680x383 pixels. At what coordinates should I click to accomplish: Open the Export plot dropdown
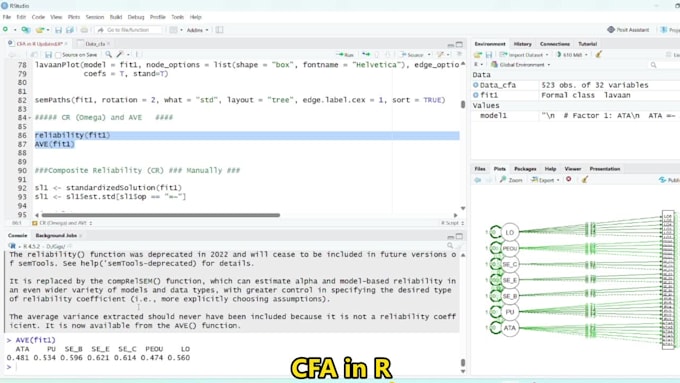[545, 180]
